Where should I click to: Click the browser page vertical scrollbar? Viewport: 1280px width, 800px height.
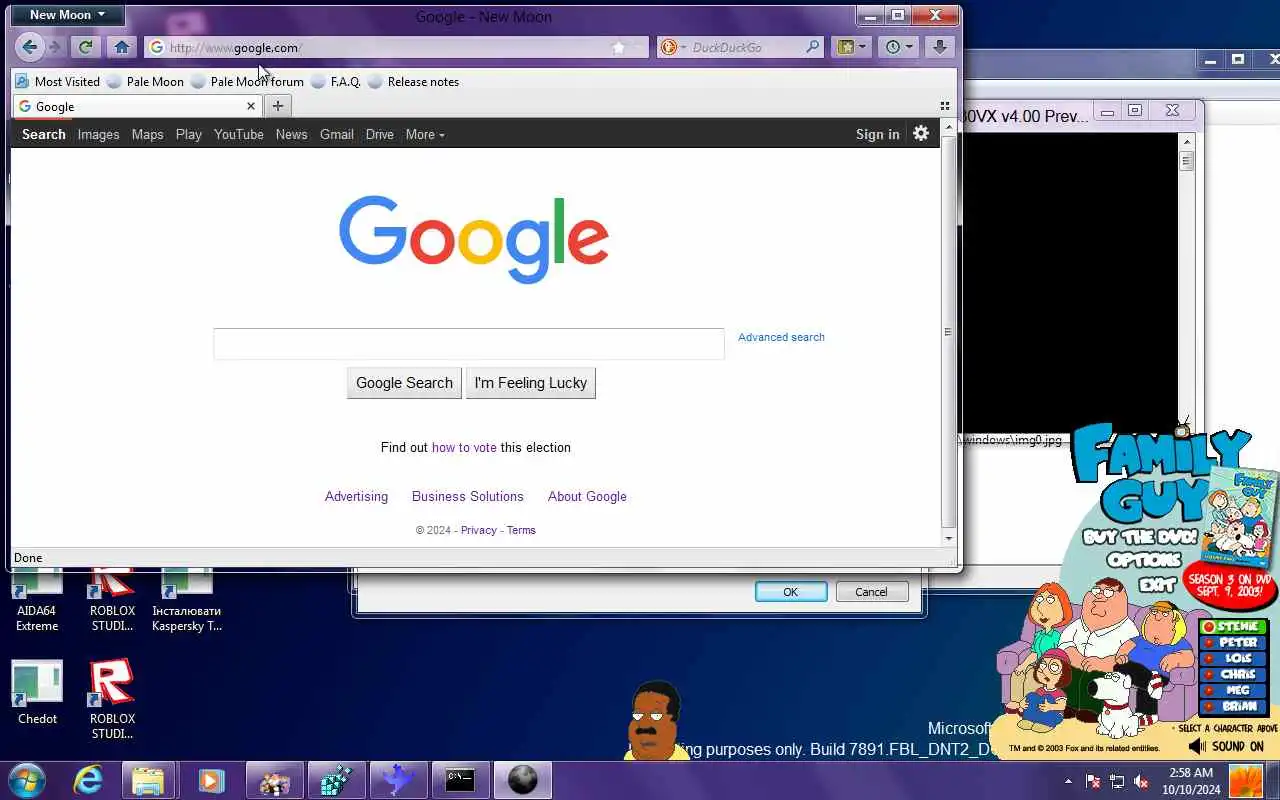(948, 332)
